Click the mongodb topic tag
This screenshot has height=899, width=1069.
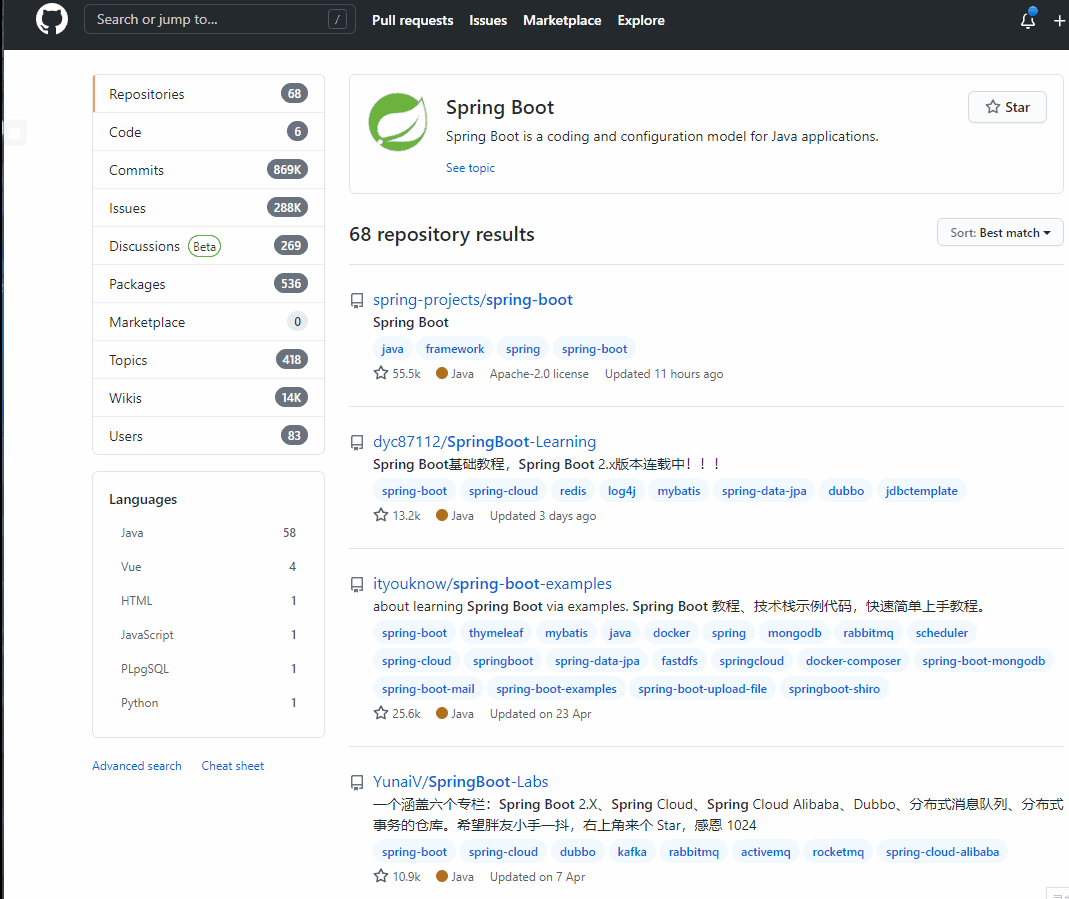pos(794,633)
